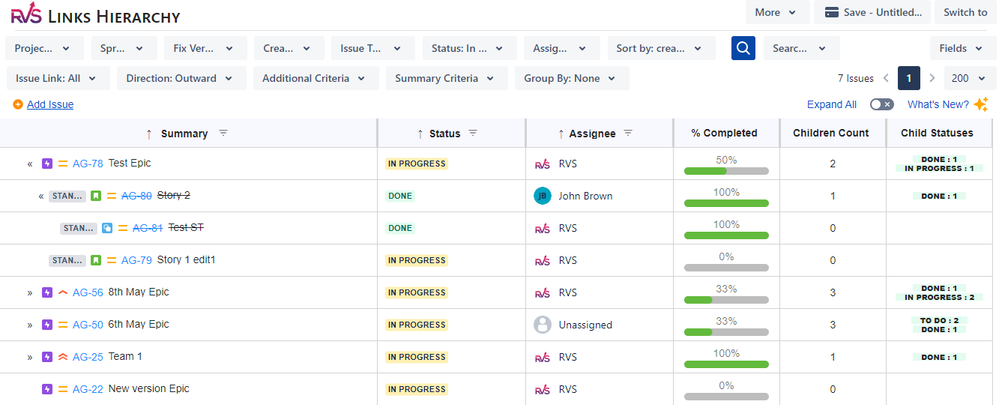The image size is (999, 405).
Task: Click the purple epic icon for AG-78
Action: coord(46,163)
